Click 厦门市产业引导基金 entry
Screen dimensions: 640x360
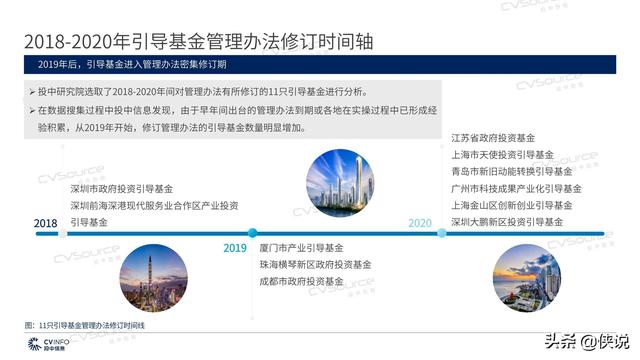tap(301, 248)
